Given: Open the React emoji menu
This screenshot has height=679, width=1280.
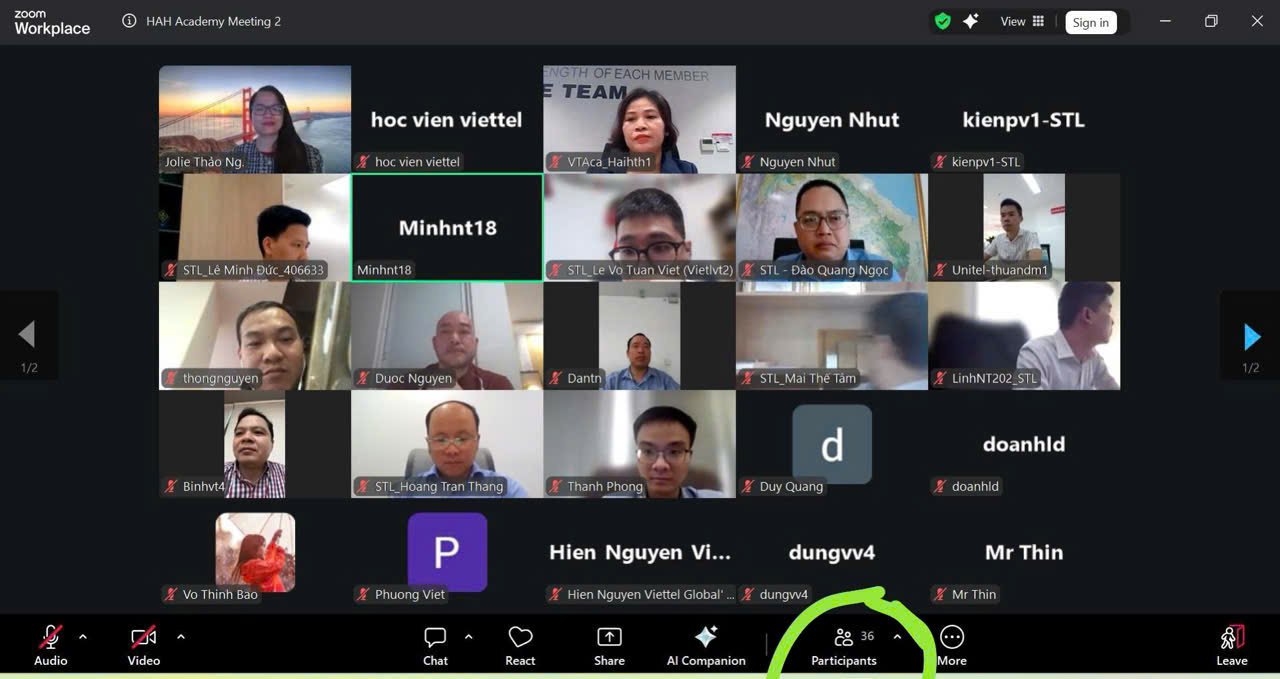Looking at the screenshot, I should click(x=520, y=645).
